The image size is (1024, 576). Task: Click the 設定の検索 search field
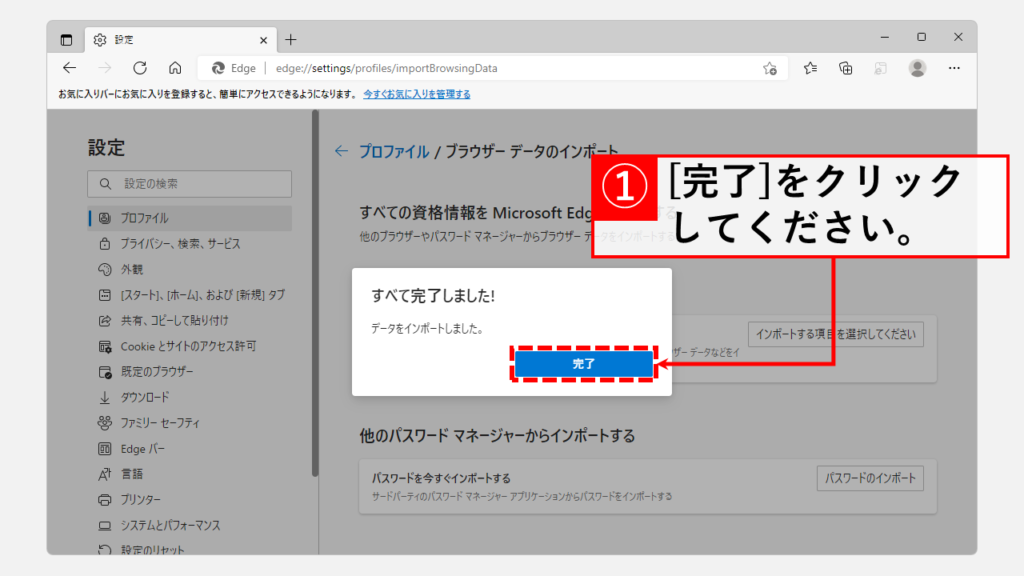click(190, 184)
